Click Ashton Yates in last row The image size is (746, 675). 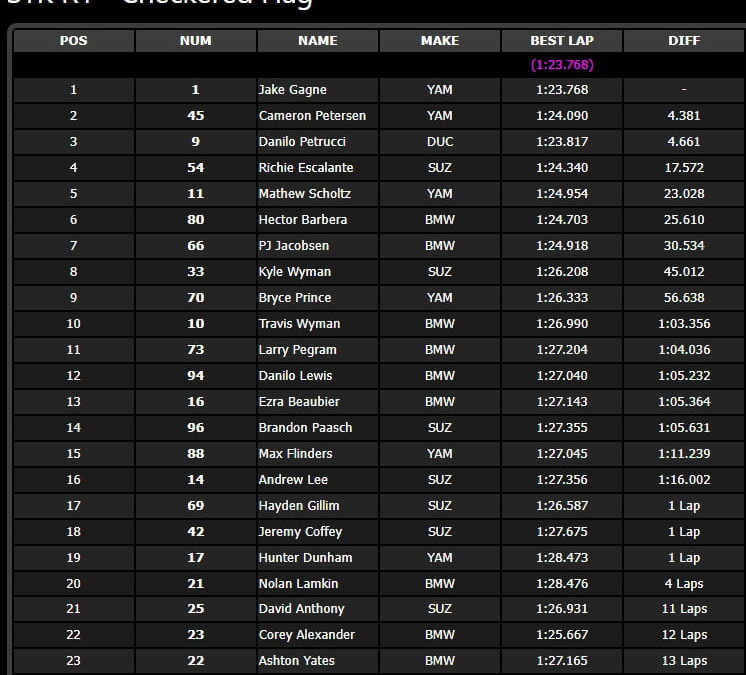296,661
